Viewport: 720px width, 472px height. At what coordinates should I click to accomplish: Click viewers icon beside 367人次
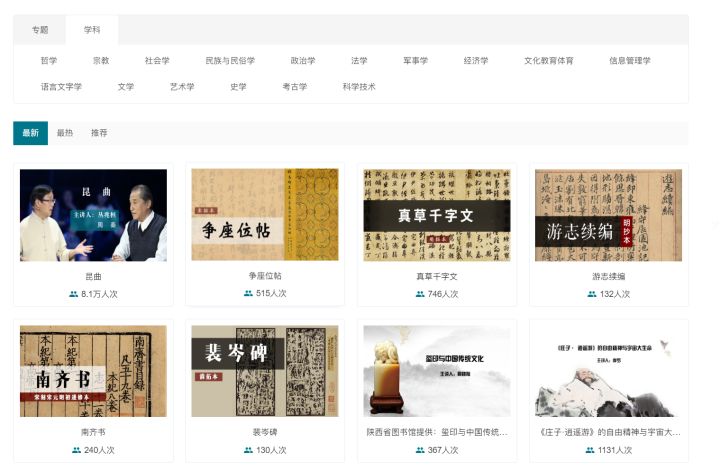point(420,450)
